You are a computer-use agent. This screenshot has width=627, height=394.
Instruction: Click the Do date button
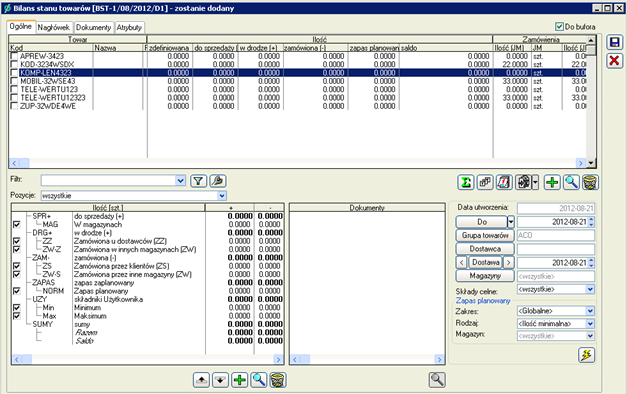482,222
